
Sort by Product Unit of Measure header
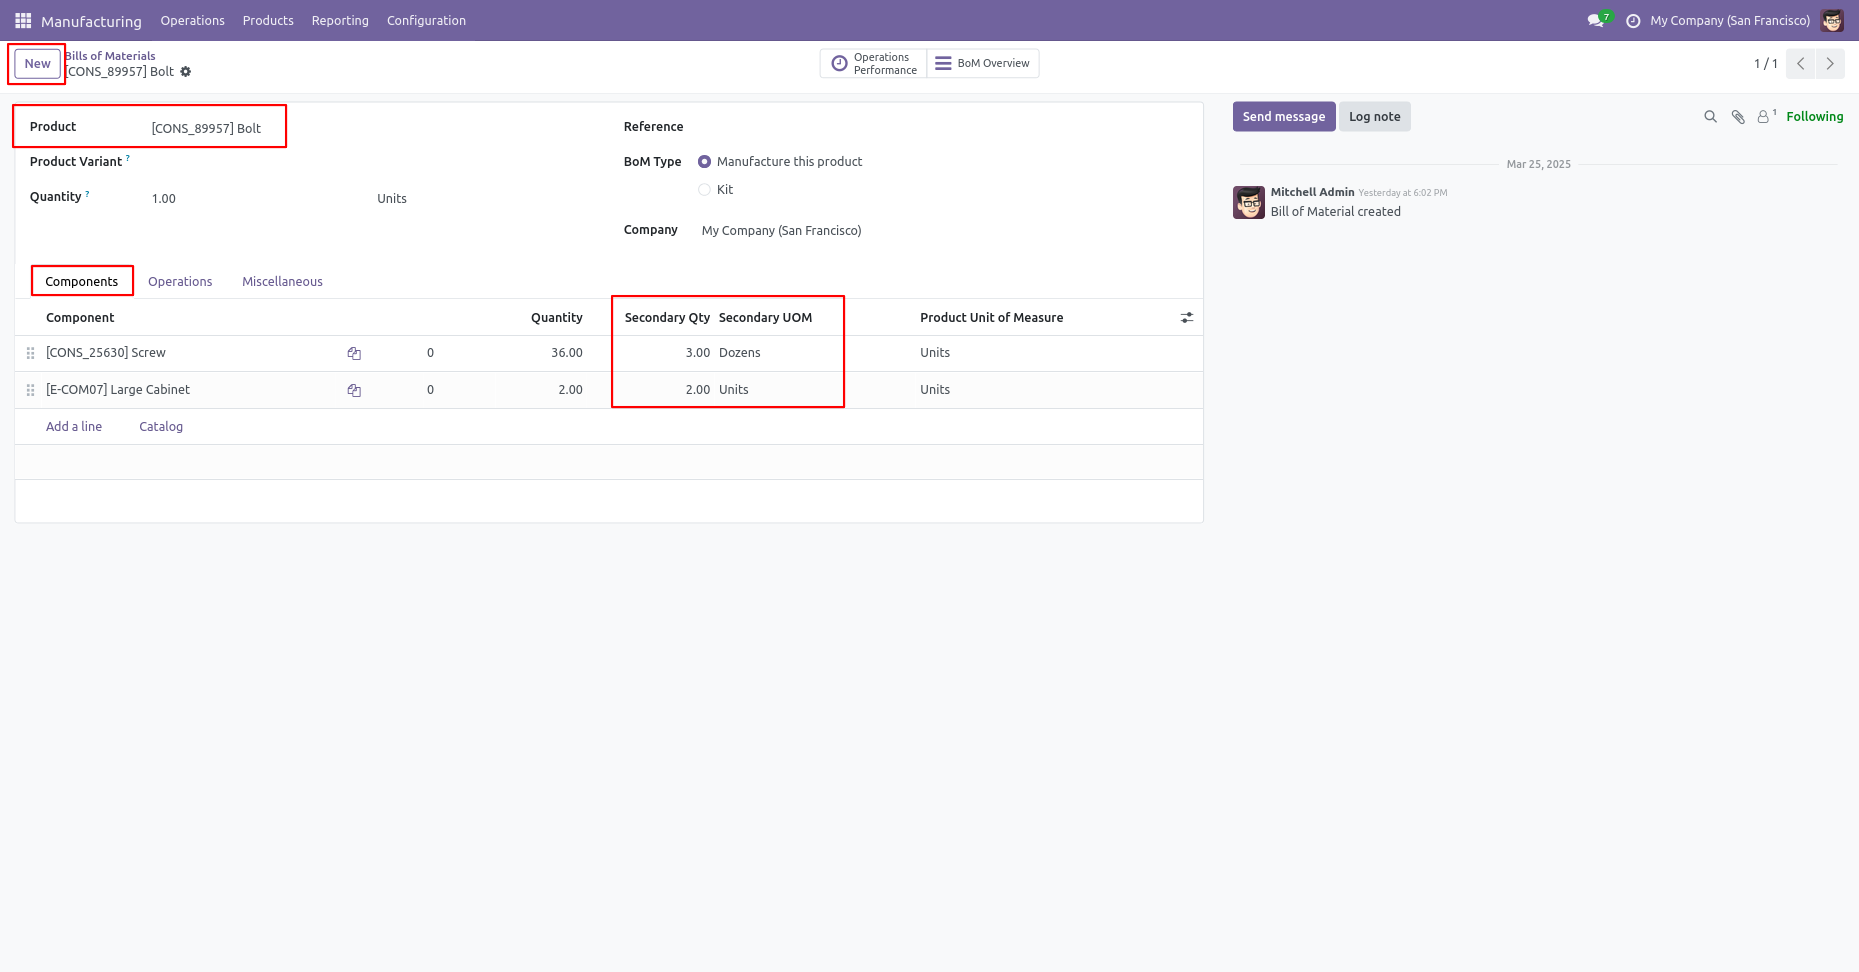(991, 318)
